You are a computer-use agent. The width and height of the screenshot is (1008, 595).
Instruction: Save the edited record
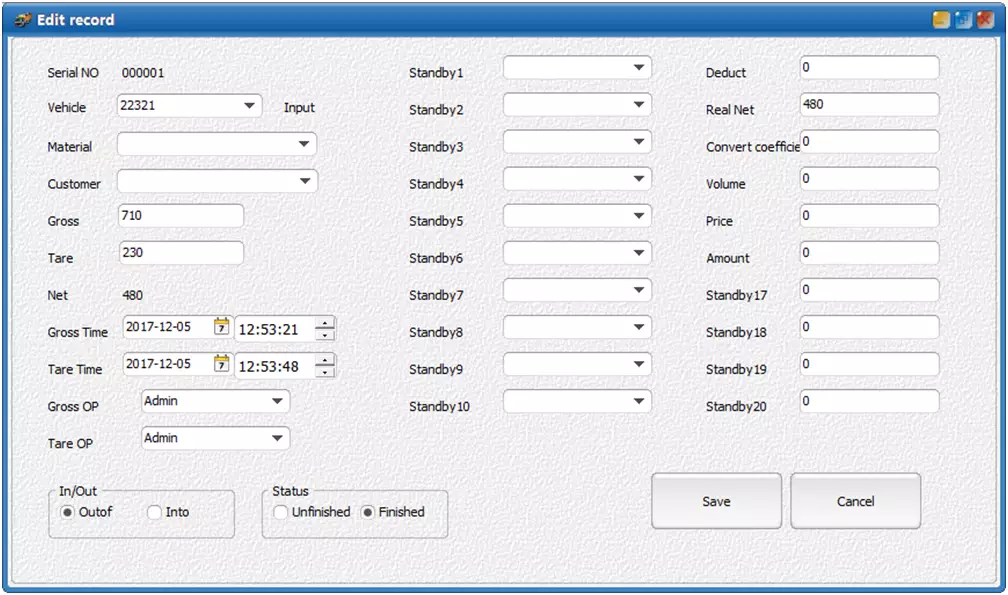(716, 501)
